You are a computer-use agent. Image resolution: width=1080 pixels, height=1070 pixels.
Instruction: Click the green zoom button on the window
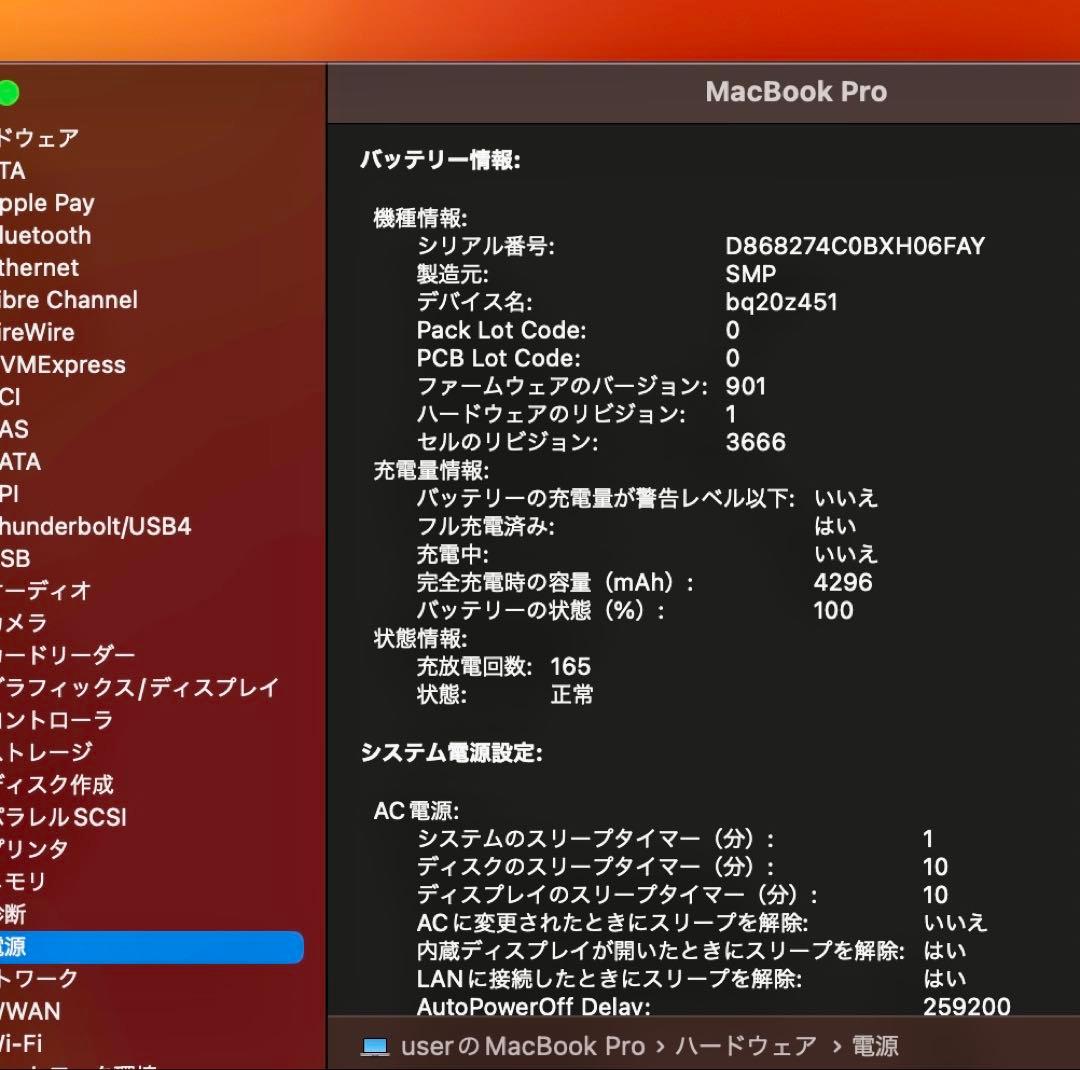(x=9, y=92)
